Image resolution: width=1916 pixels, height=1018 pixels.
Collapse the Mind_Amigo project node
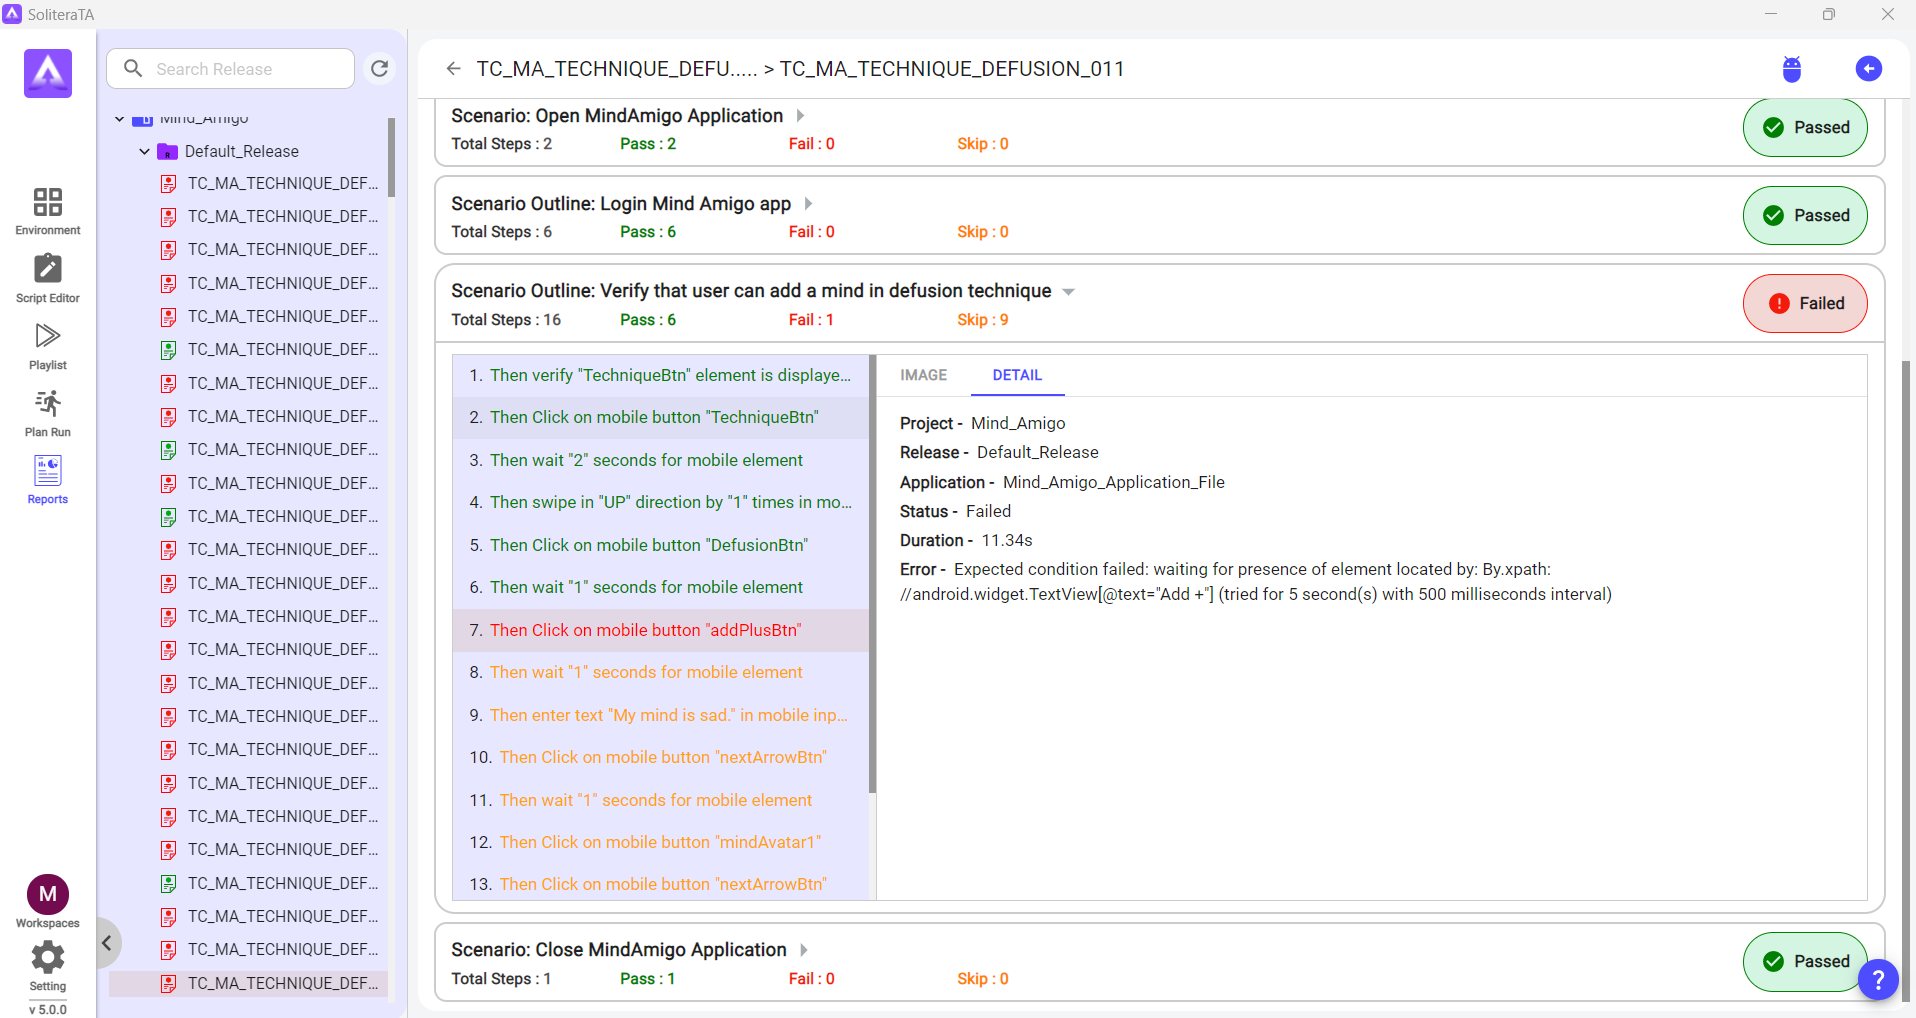120,119
